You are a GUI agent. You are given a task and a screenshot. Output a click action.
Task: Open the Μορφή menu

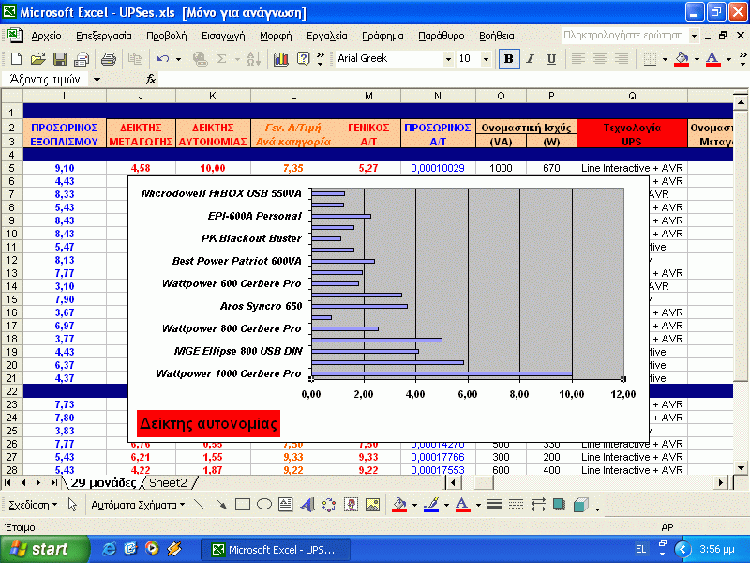pos(276,36)
